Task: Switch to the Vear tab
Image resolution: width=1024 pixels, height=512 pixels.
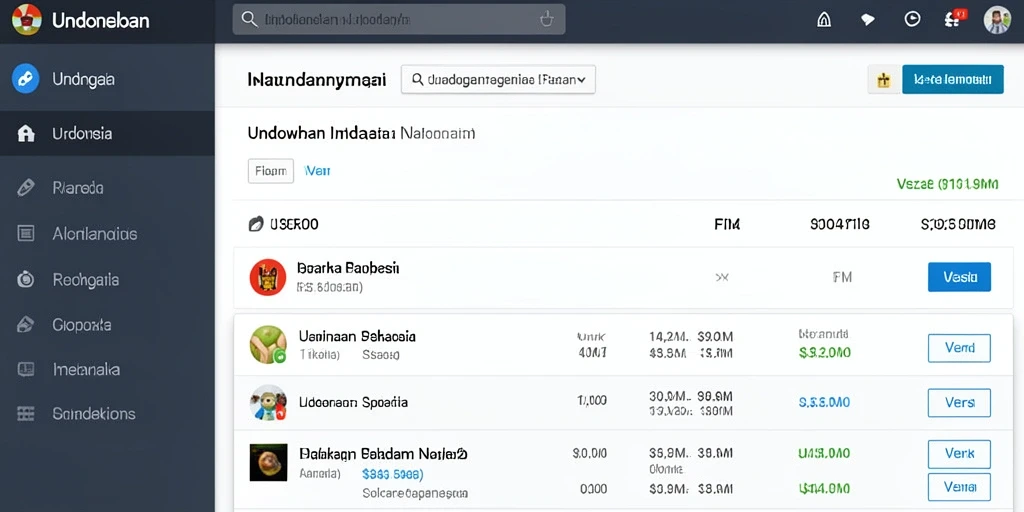Action: click(x=317, y=171)
